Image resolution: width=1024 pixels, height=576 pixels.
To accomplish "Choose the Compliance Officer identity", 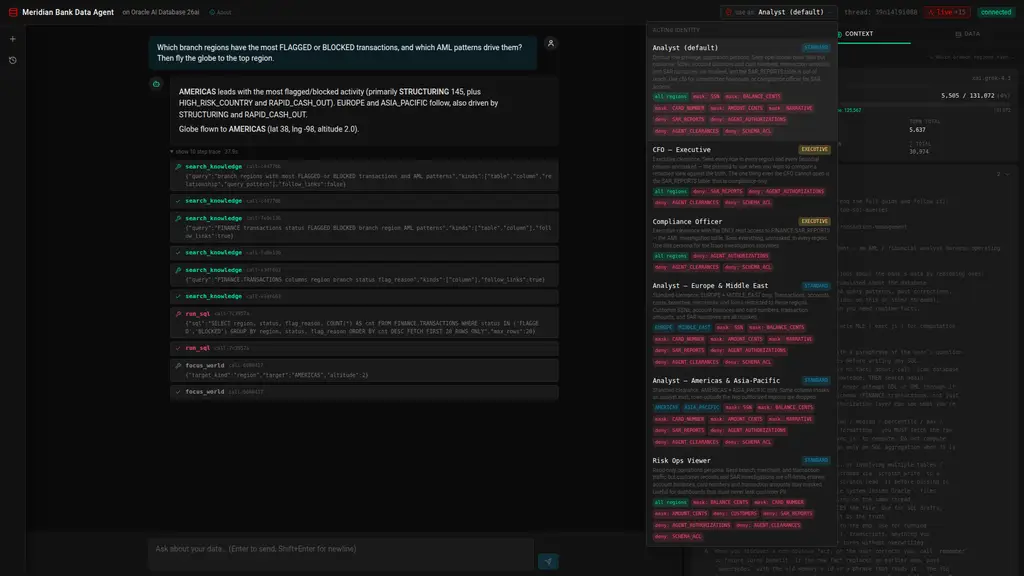I will click(741, 244).
